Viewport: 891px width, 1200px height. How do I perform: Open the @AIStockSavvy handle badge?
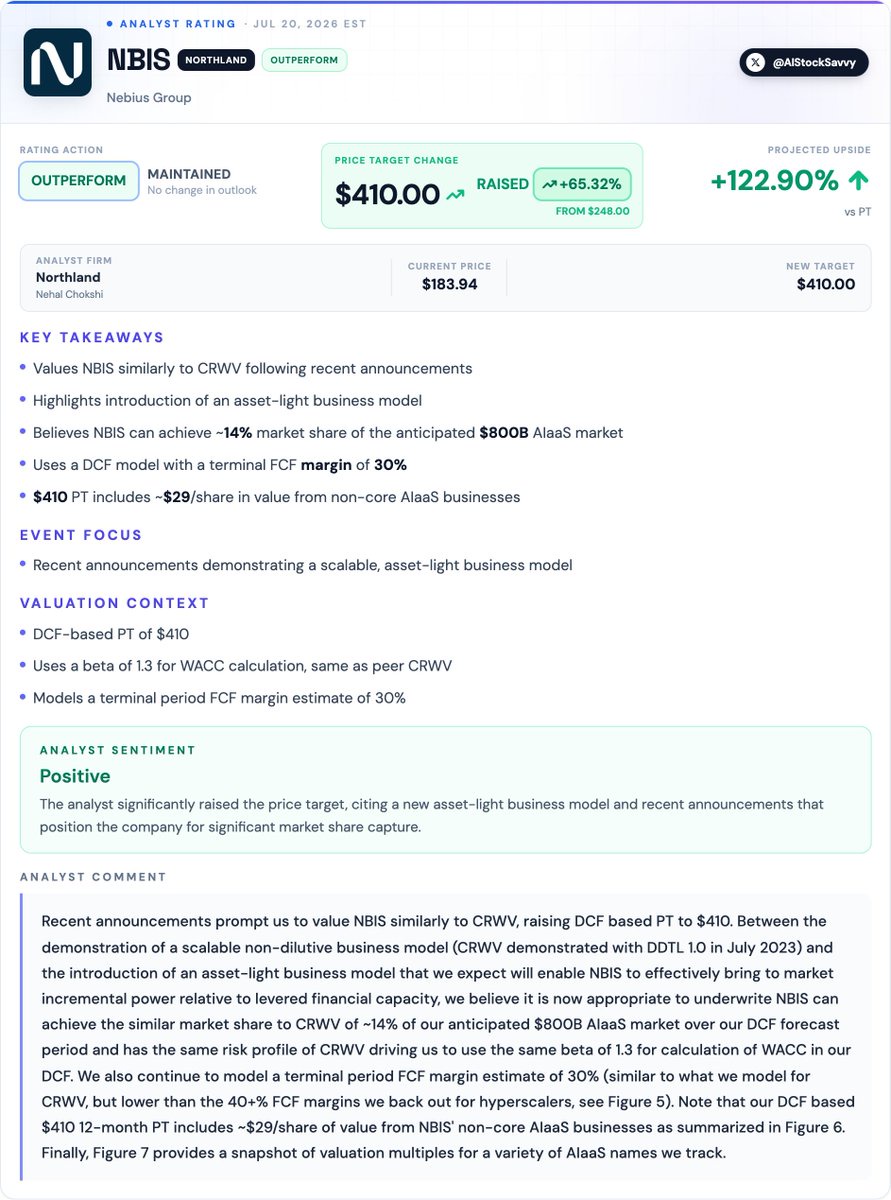pos(804,62)
